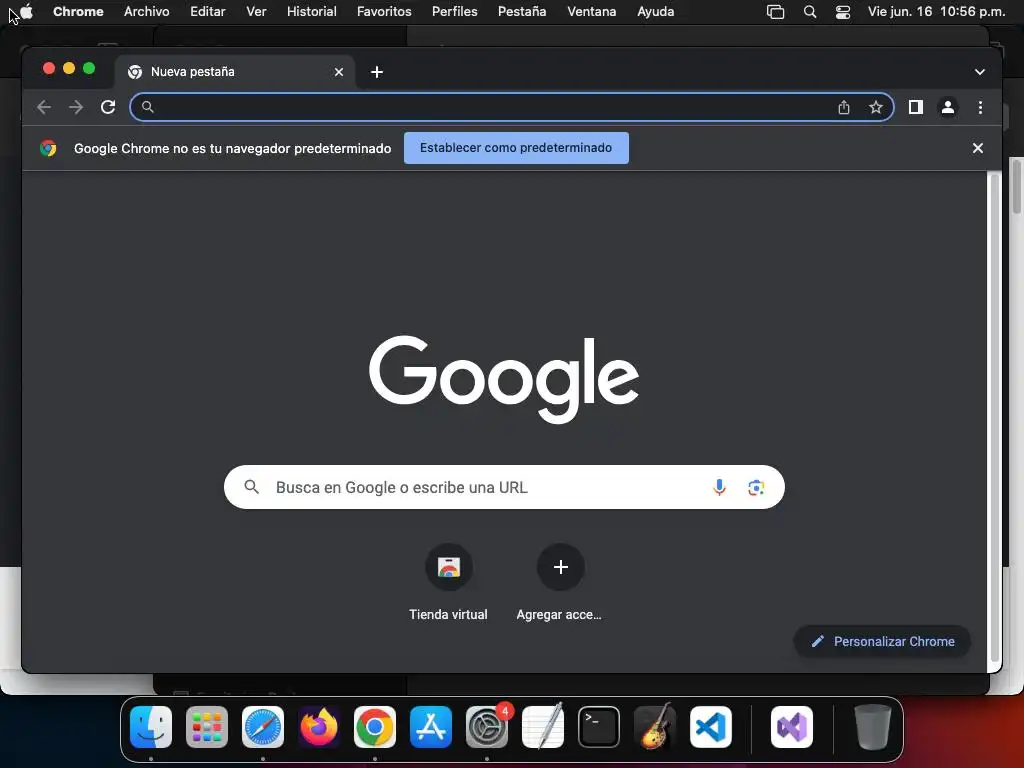
Task: Open a new tab with plus button
Action: (377, 72)
